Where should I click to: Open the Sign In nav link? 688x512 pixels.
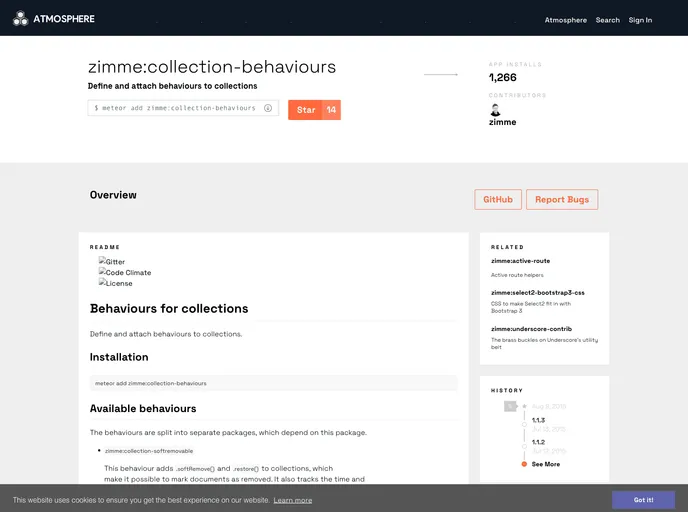coord(640,20)
